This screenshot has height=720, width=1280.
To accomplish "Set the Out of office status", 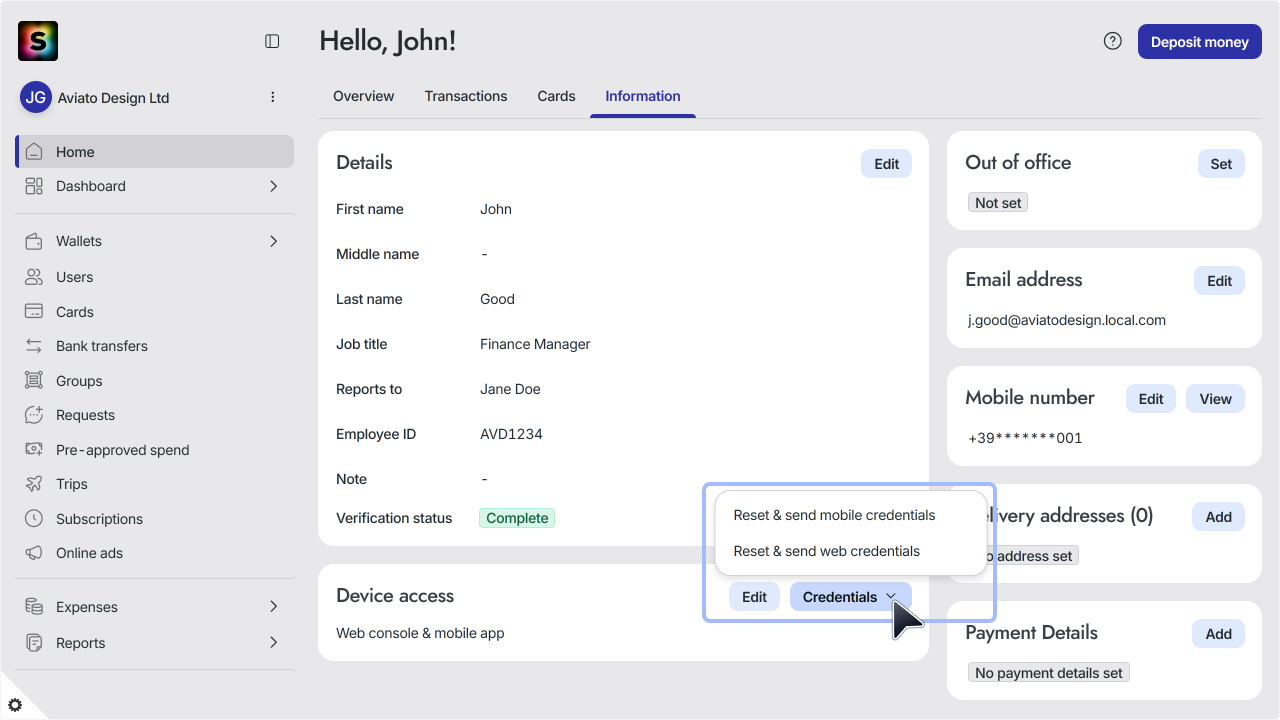I will pyautogui.click(x=1221, y=164).
